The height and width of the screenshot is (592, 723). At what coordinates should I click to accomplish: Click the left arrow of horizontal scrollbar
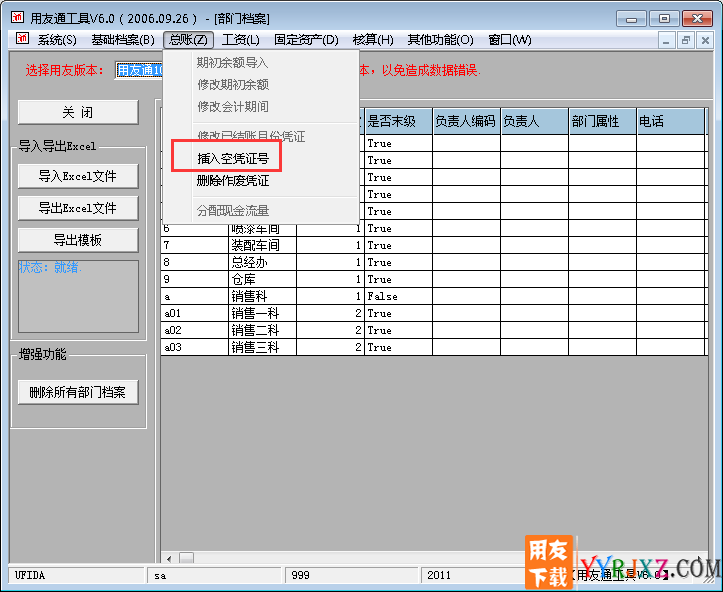[x=169, y=559]
